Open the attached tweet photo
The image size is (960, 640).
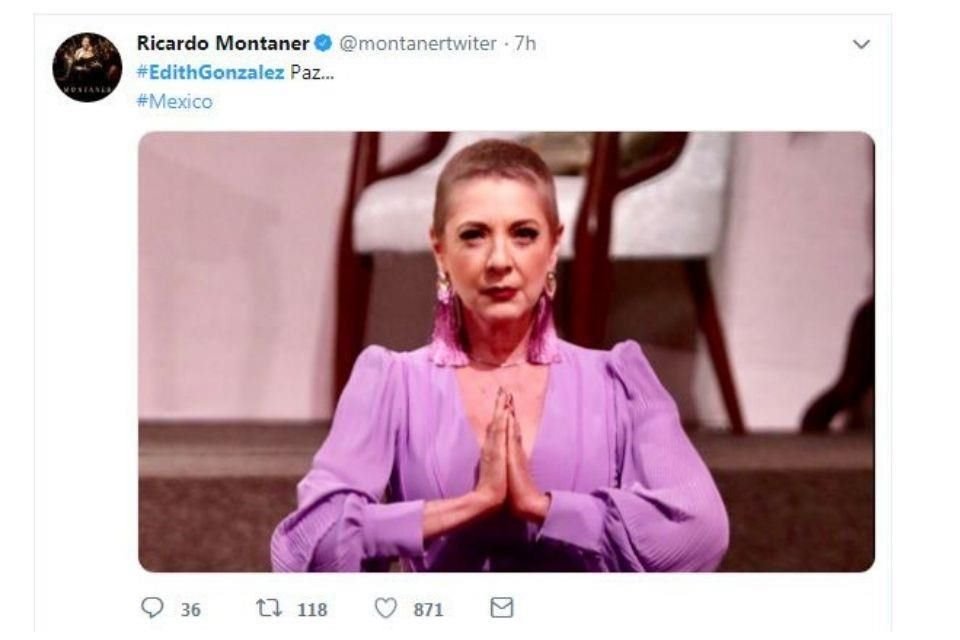tap(506, 351)
